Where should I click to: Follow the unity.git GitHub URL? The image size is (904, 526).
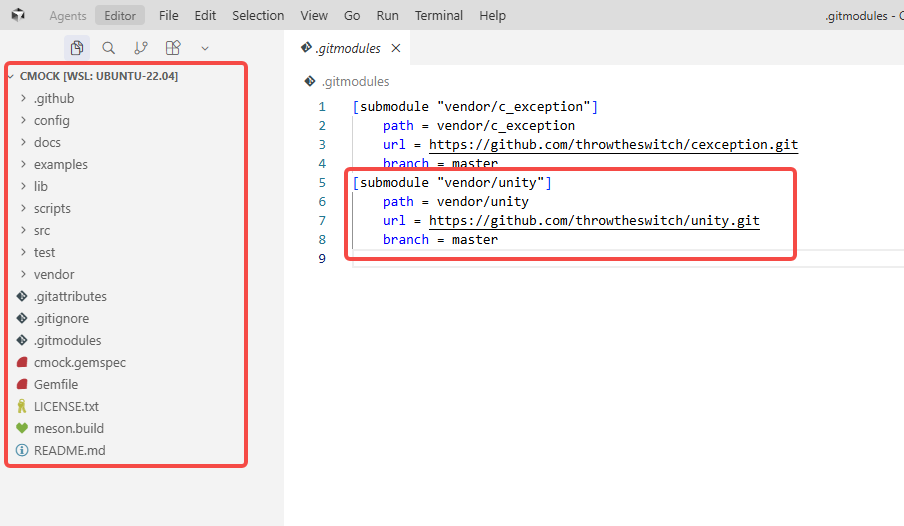[x=594, y=220]
